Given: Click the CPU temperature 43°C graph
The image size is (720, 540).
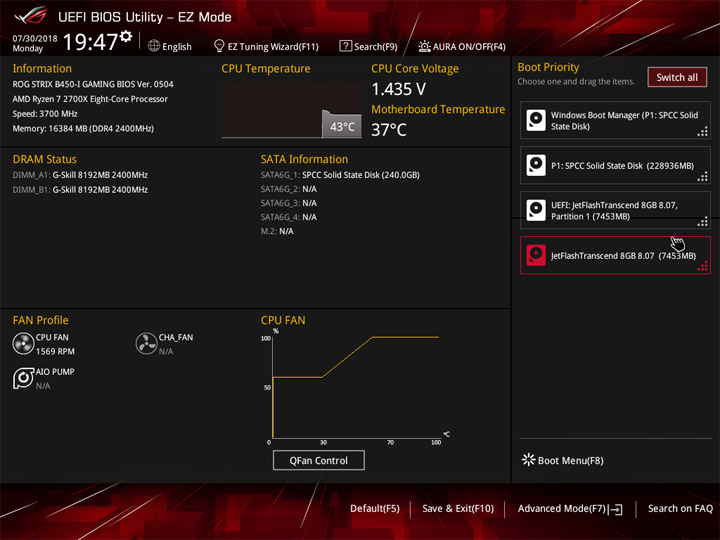Looking at the screenshot, I should coord(292,110).
